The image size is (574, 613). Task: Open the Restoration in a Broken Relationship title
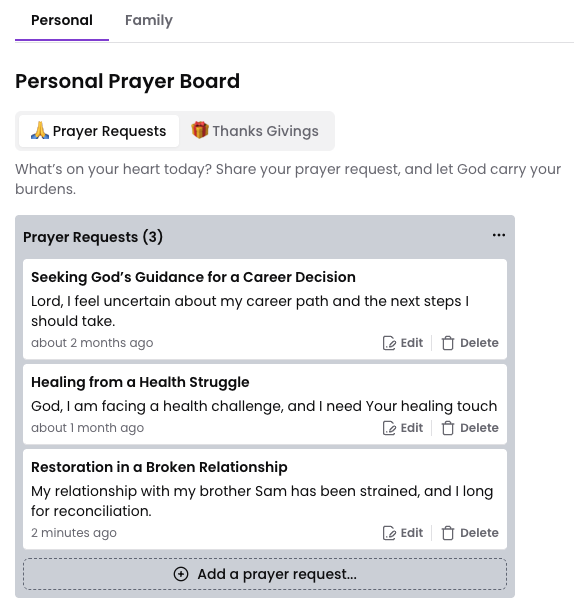159,467
